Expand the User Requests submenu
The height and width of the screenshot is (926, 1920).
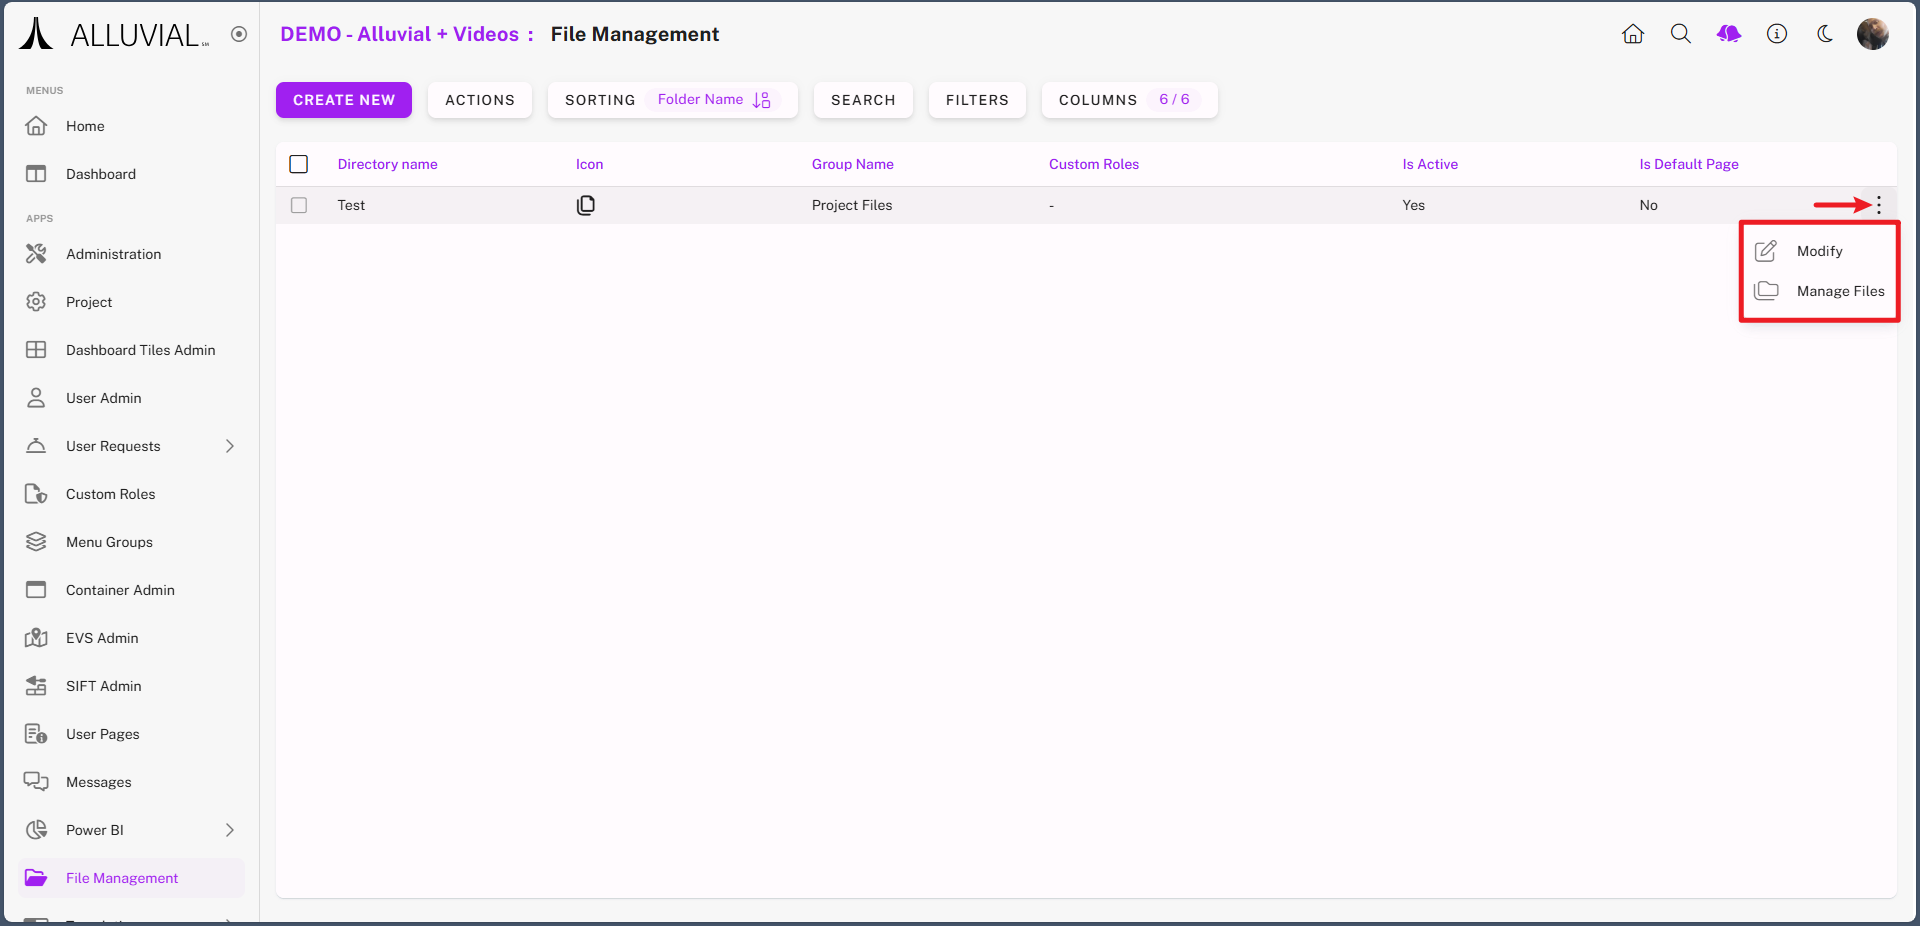(x=230, y=446)
